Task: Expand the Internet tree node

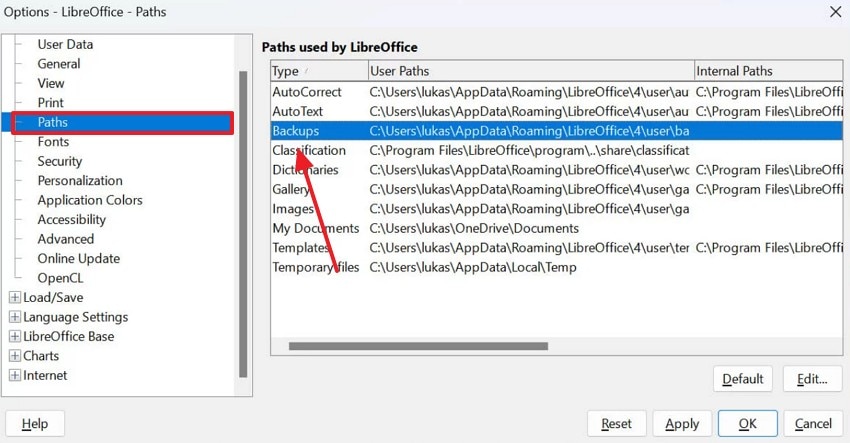Action: [x=15, y=375]
